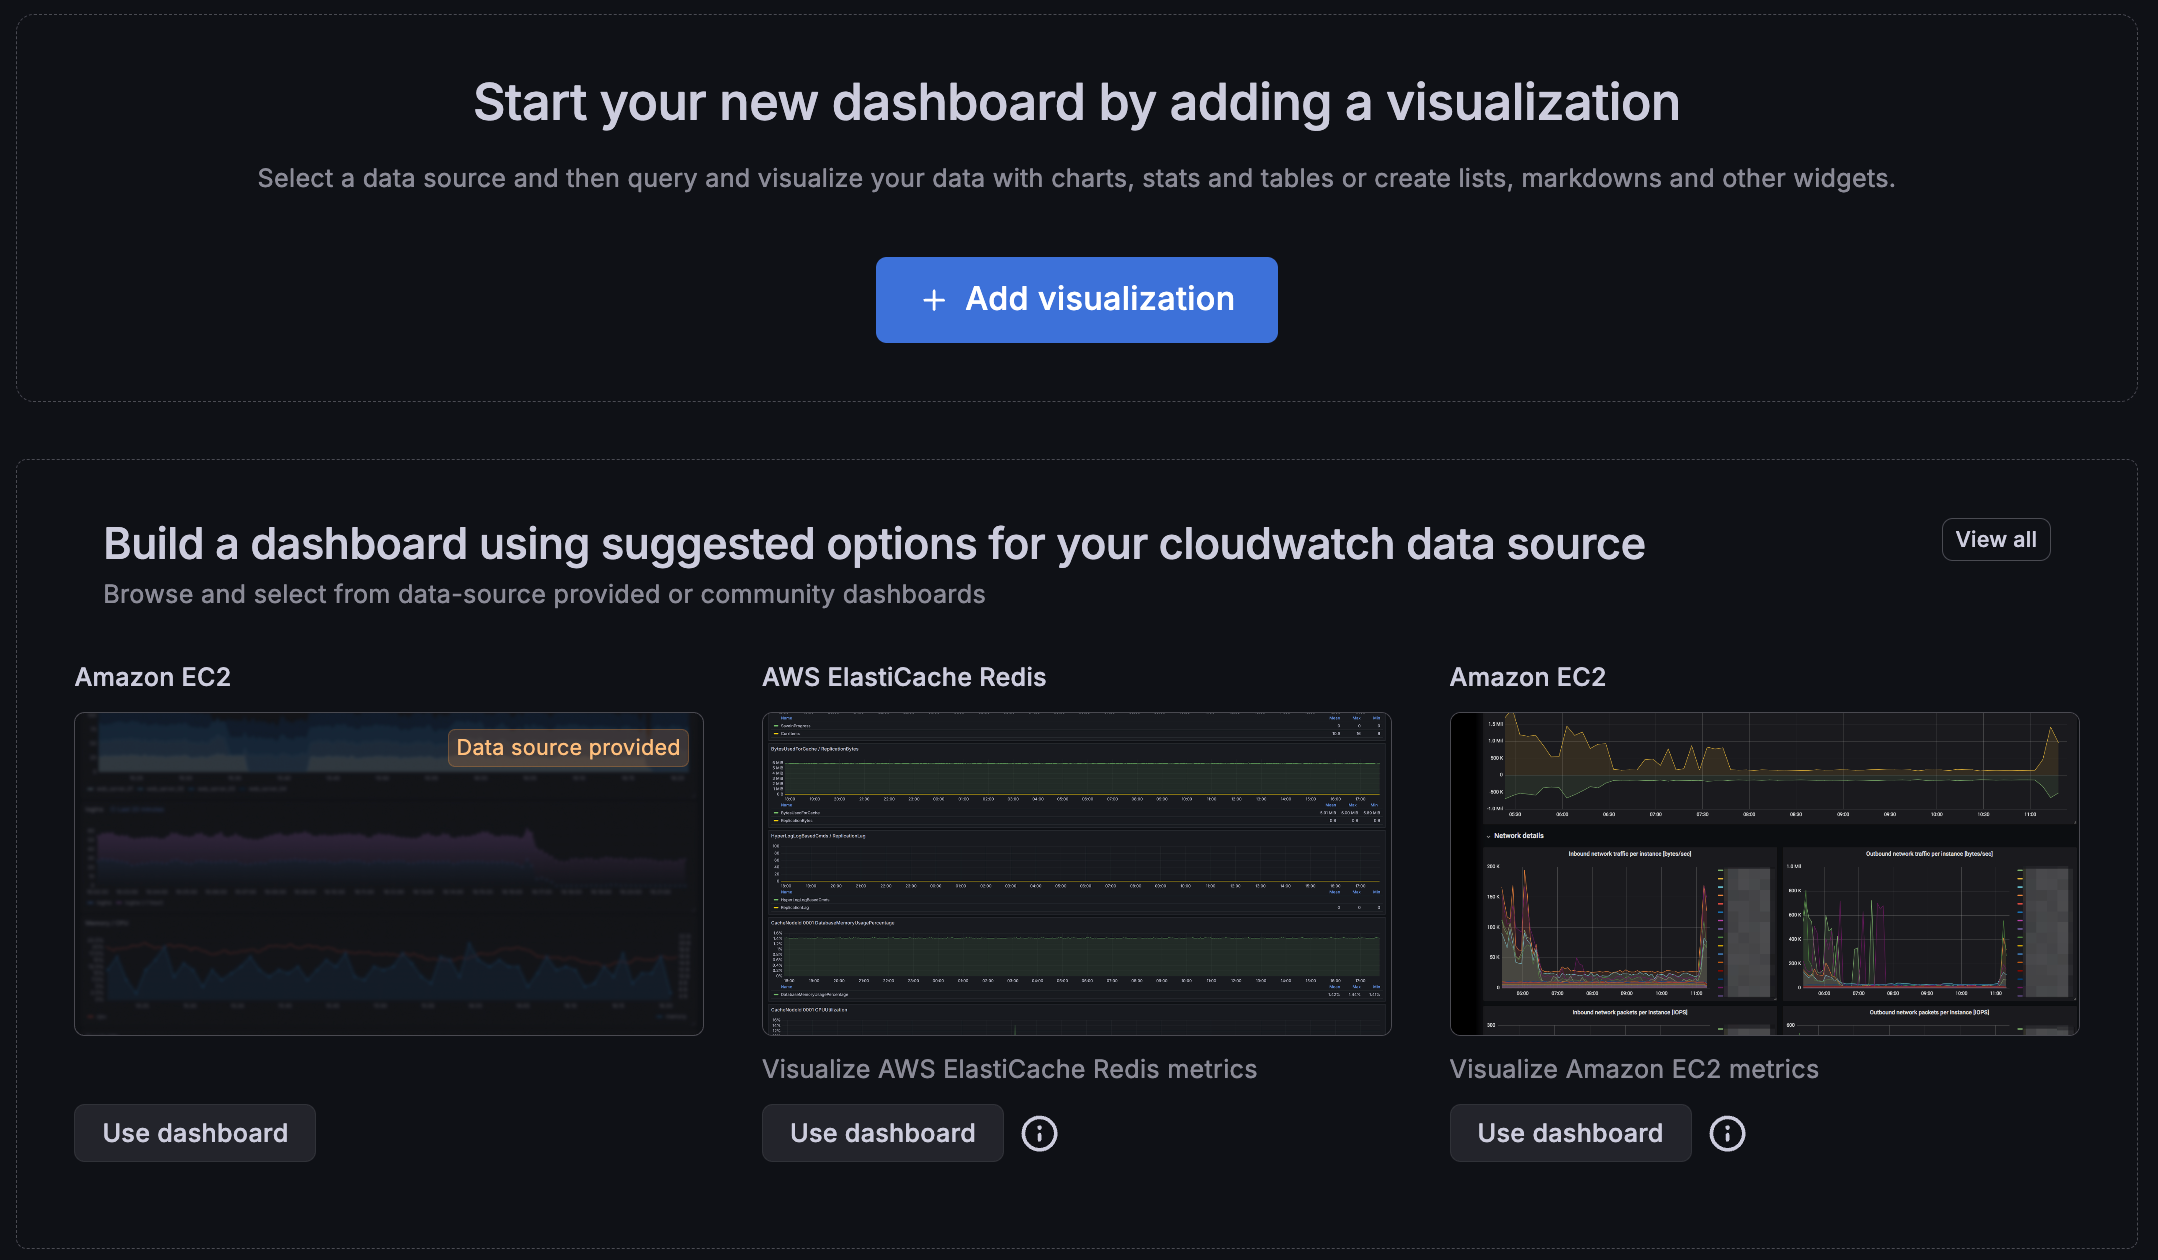Click Use dashboard for AWS ElastiCache Redis
This screenshot has height=1260, width=2158.
pyautogui.click(x=882, y=1132)
